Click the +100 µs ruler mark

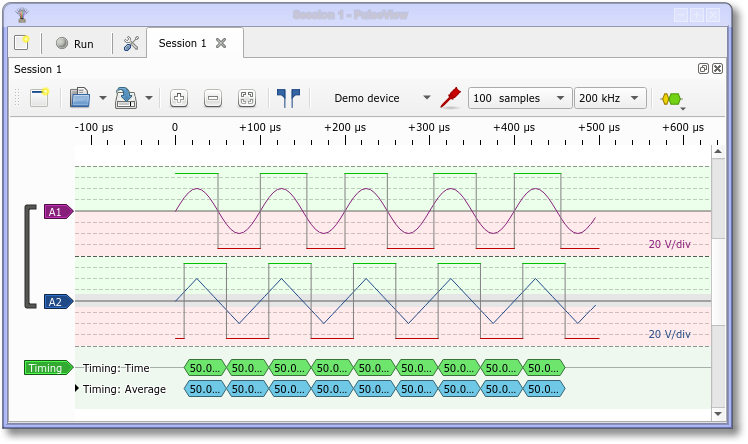click(260, 127)
